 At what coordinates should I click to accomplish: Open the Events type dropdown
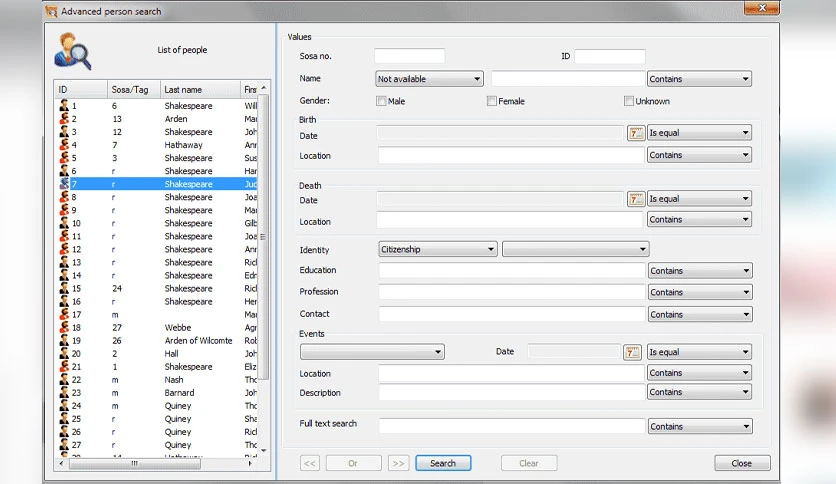[x=372, y=352]
